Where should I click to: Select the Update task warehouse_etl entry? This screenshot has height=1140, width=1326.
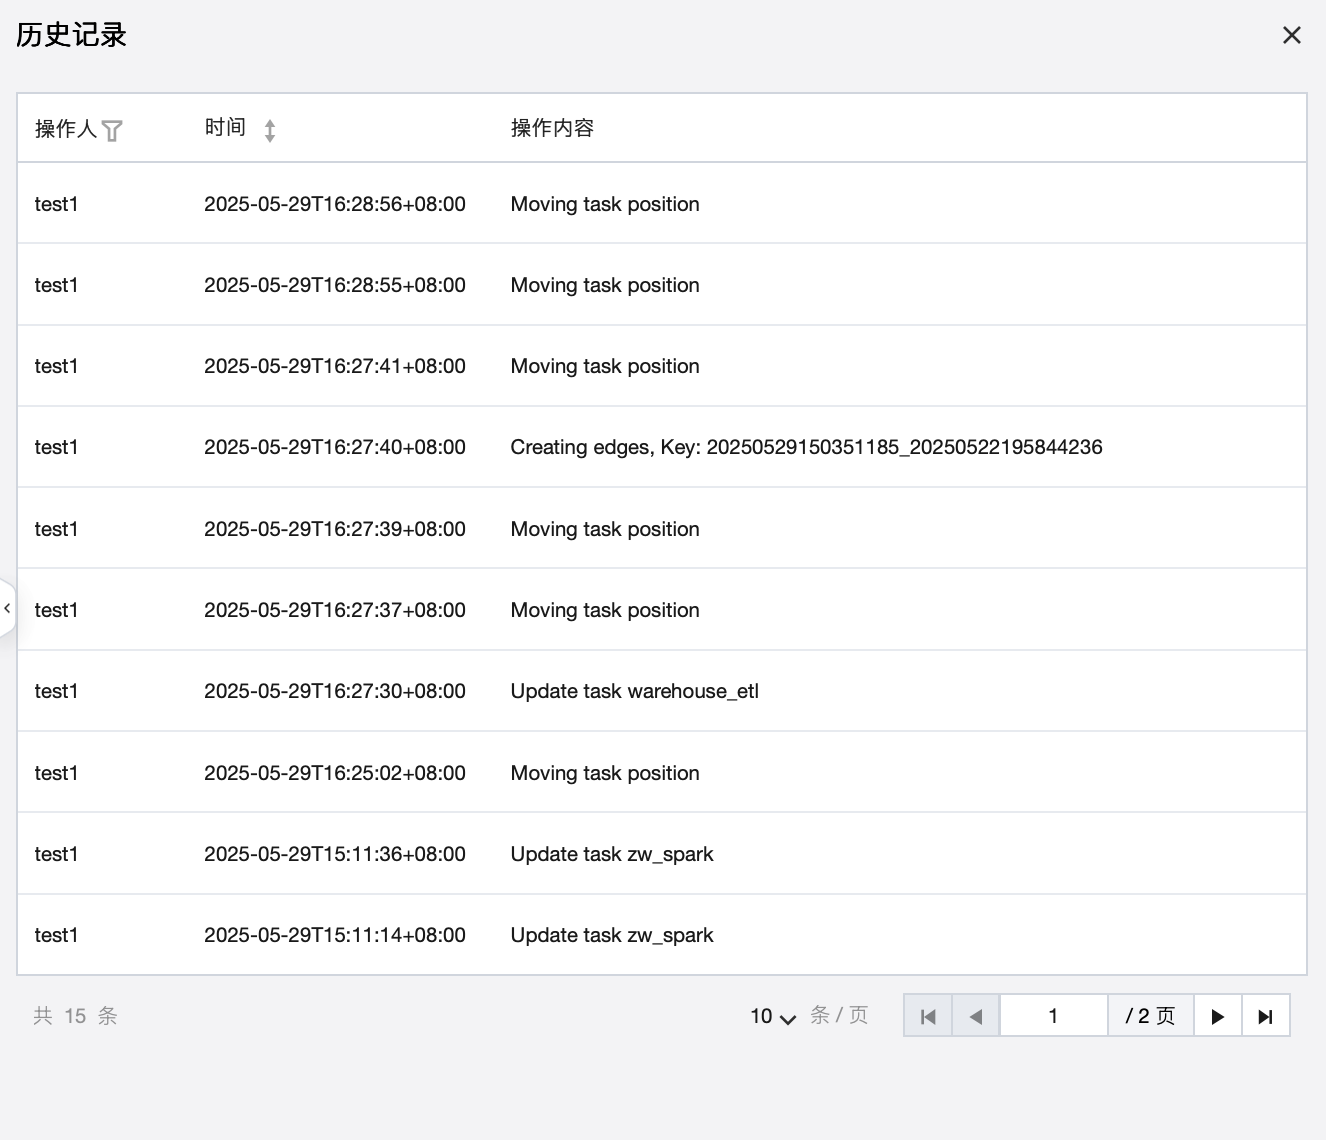point(634,691)
